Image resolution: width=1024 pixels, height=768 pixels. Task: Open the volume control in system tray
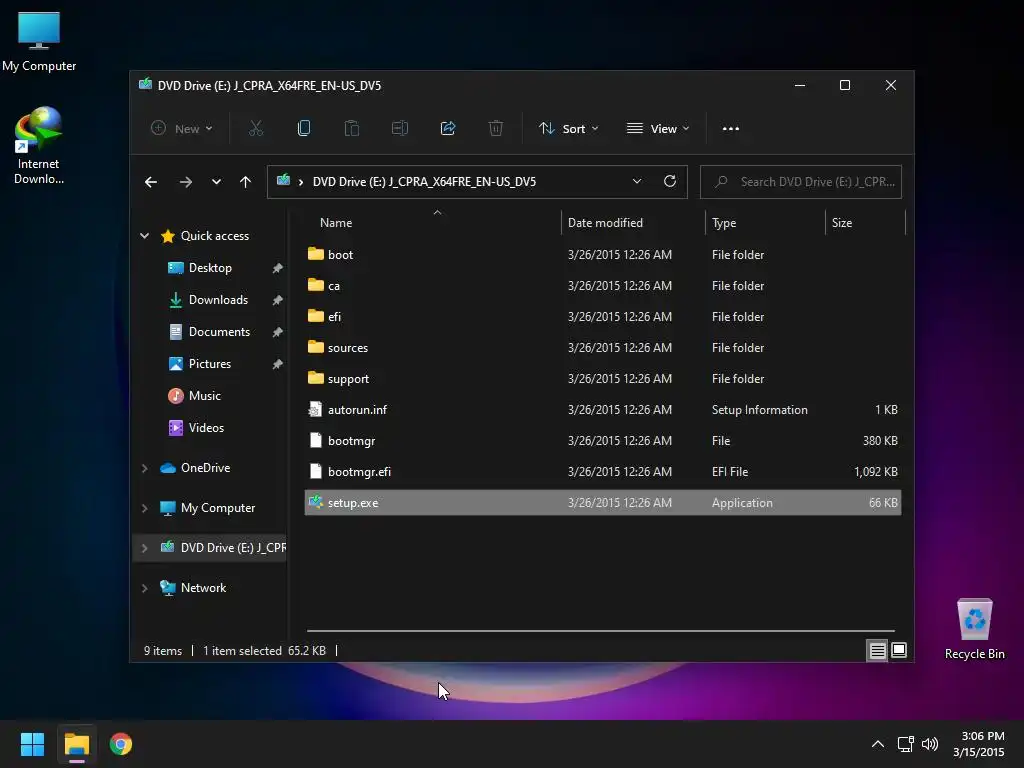click(x=930, y=744)
